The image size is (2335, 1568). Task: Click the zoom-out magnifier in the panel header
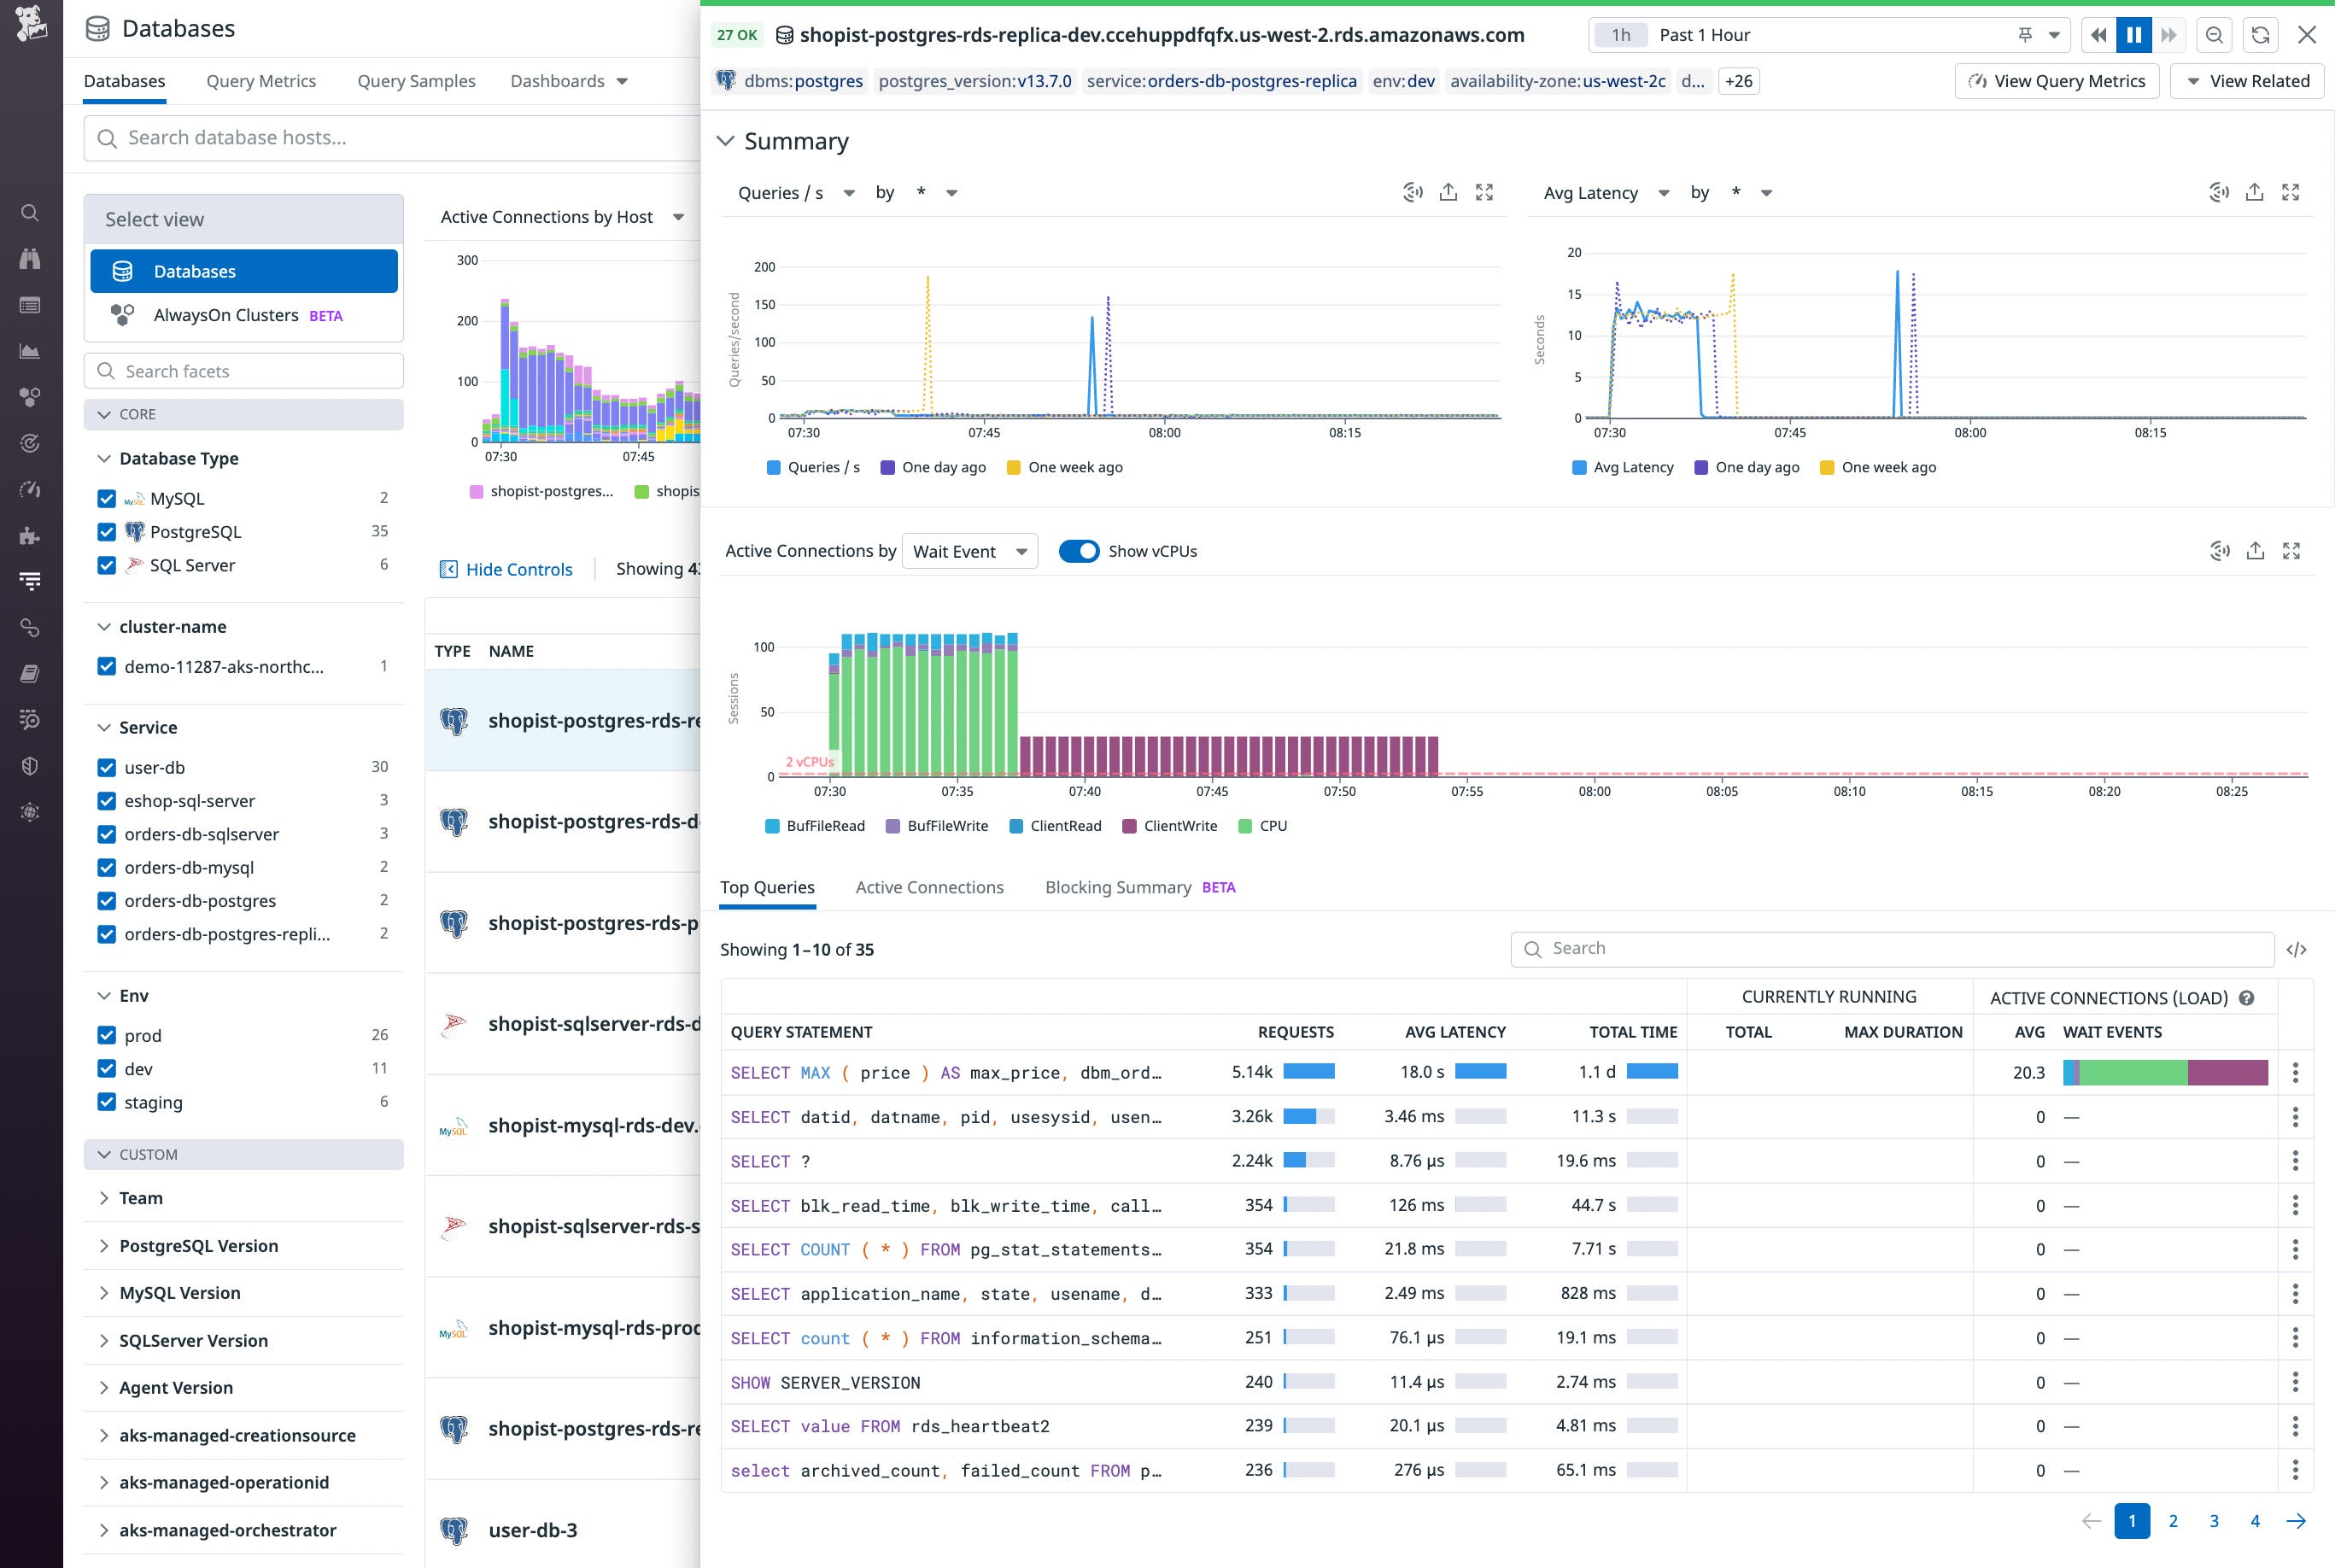point(2214,35)
